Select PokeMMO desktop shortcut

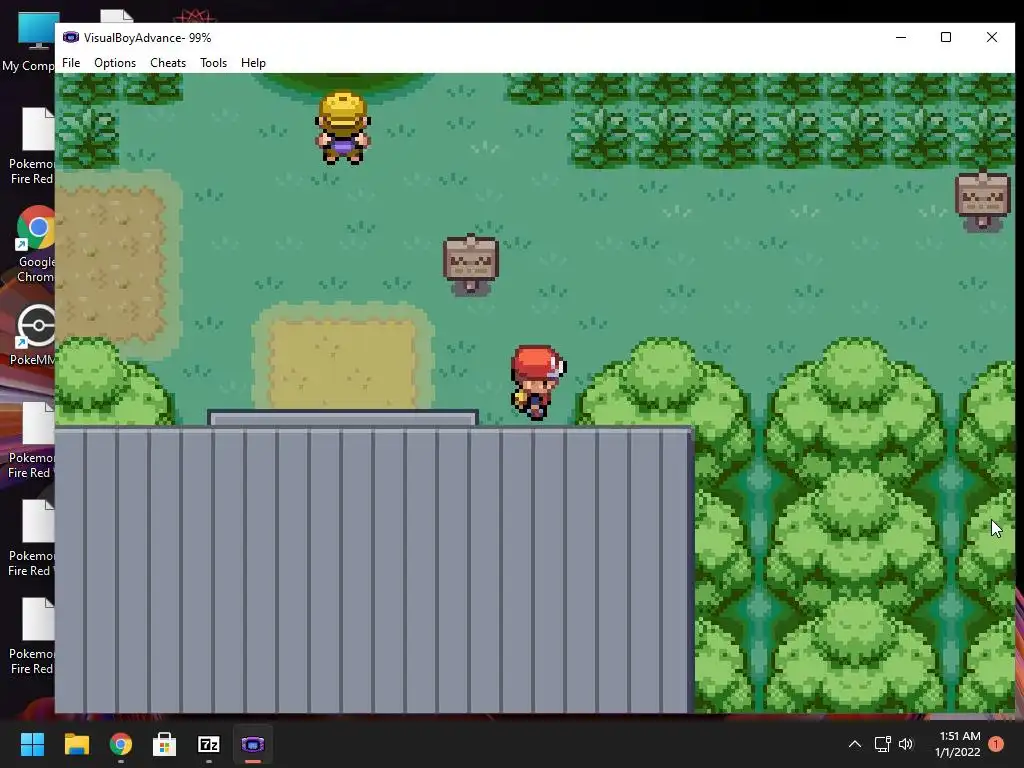[31, 334]
